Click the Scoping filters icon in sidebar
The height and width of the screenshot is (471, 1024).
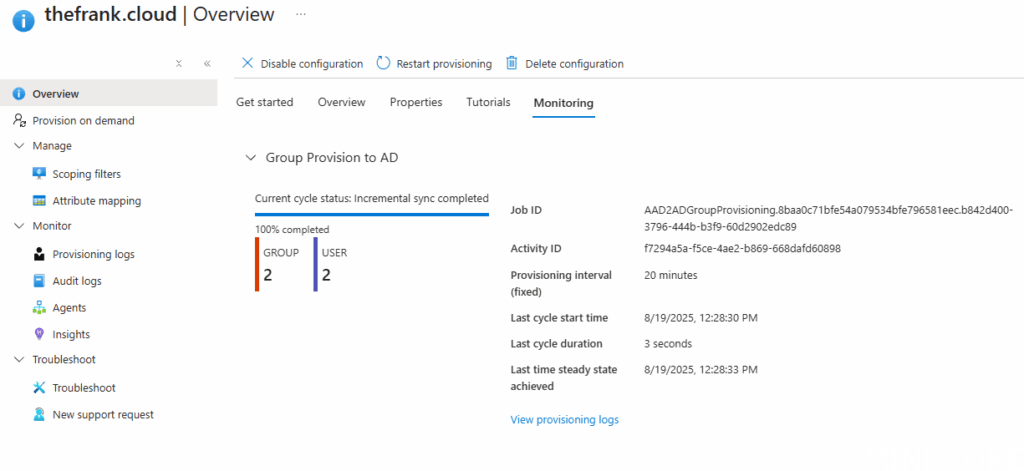tap(39, 174)
